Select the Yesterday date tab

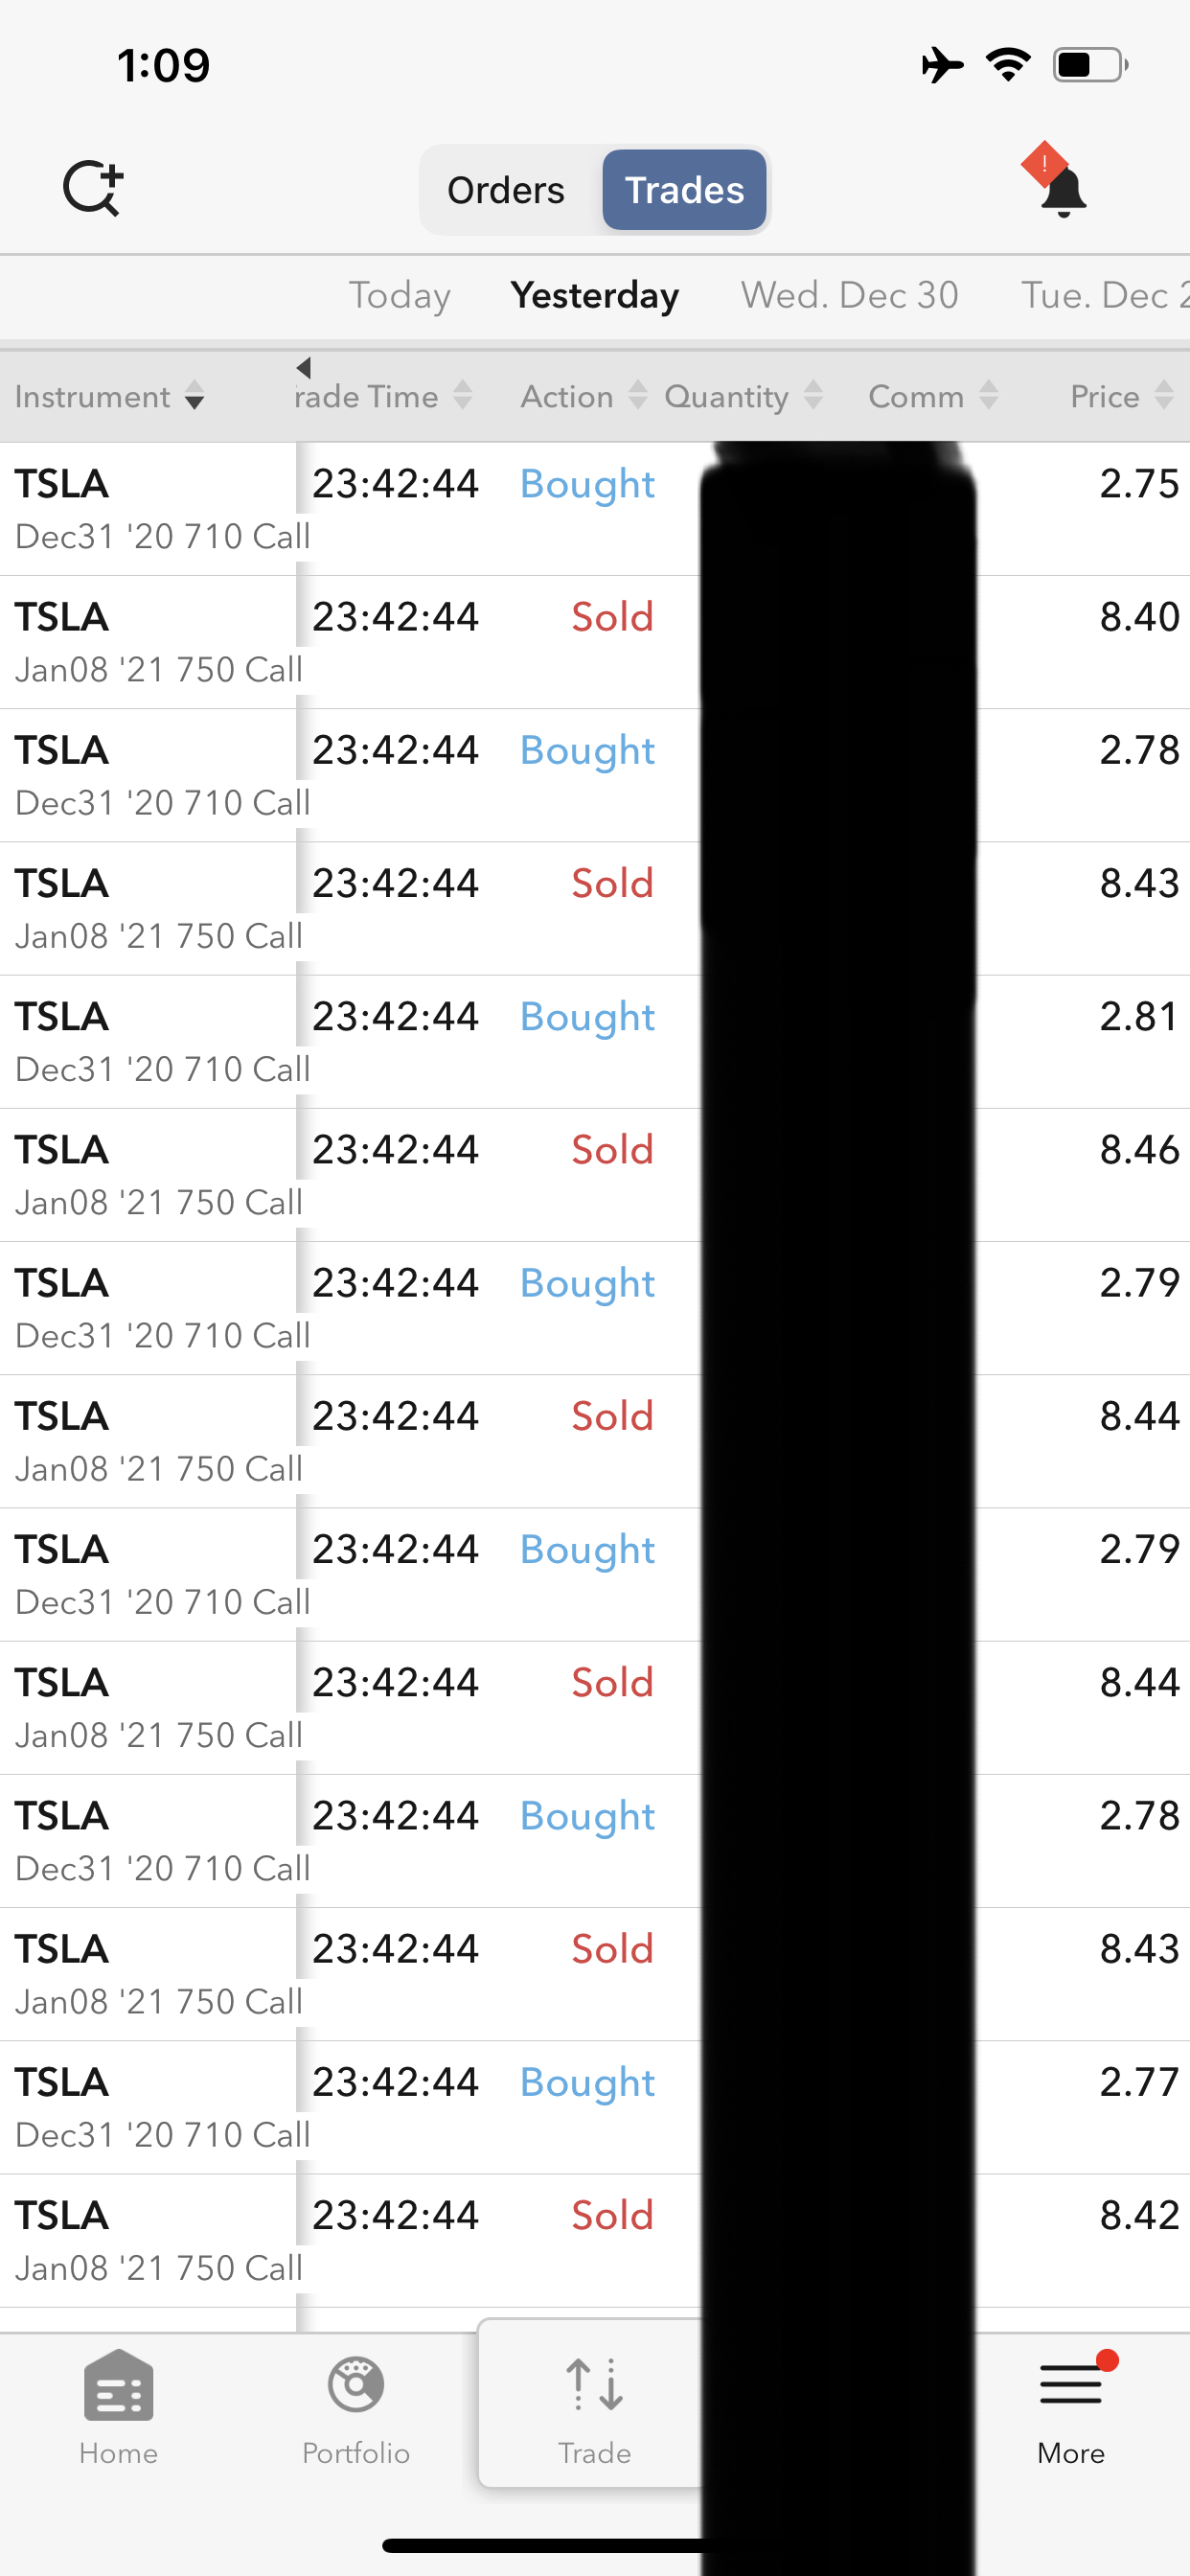594,296
